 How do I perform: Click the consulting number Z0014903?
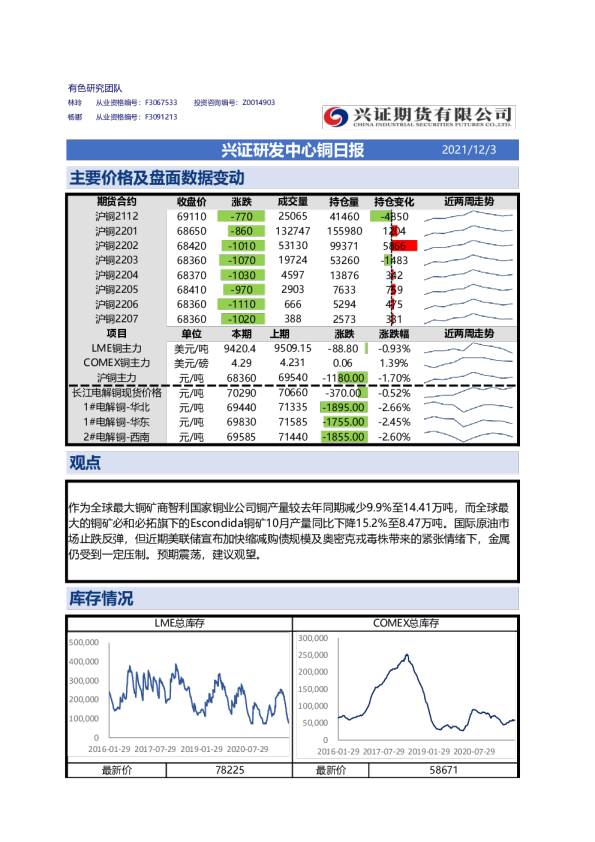259,102
